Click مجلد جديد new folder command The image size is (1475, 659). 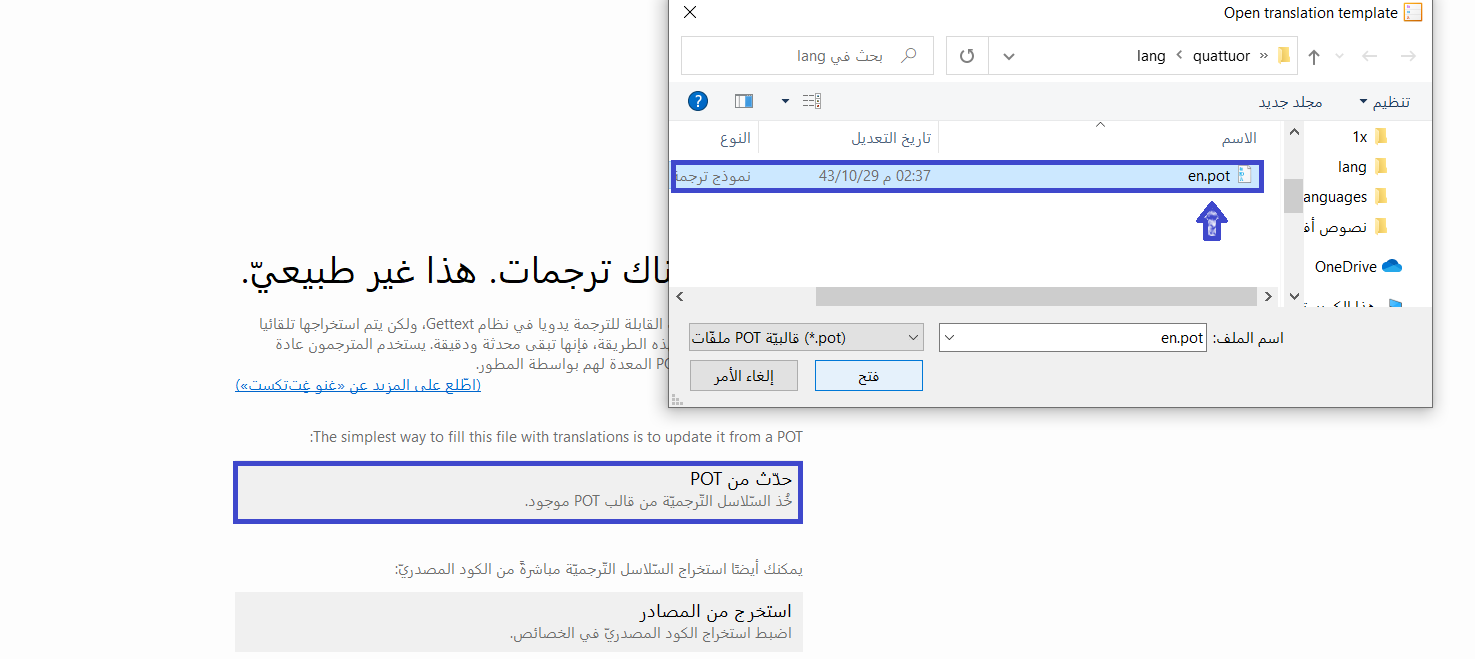1290,102
